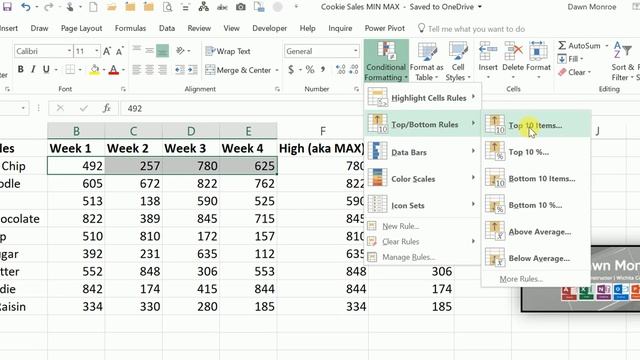Open the Color Scales submenu

point(422,178)
